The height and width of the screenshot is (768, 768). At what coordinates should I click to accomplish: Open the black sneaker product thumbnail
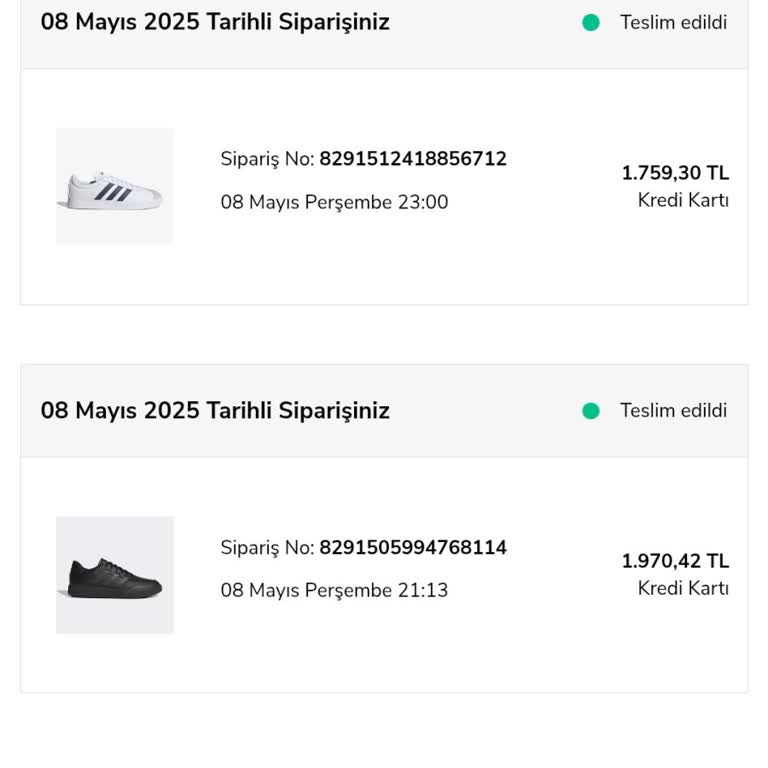(x=114, y=575)
